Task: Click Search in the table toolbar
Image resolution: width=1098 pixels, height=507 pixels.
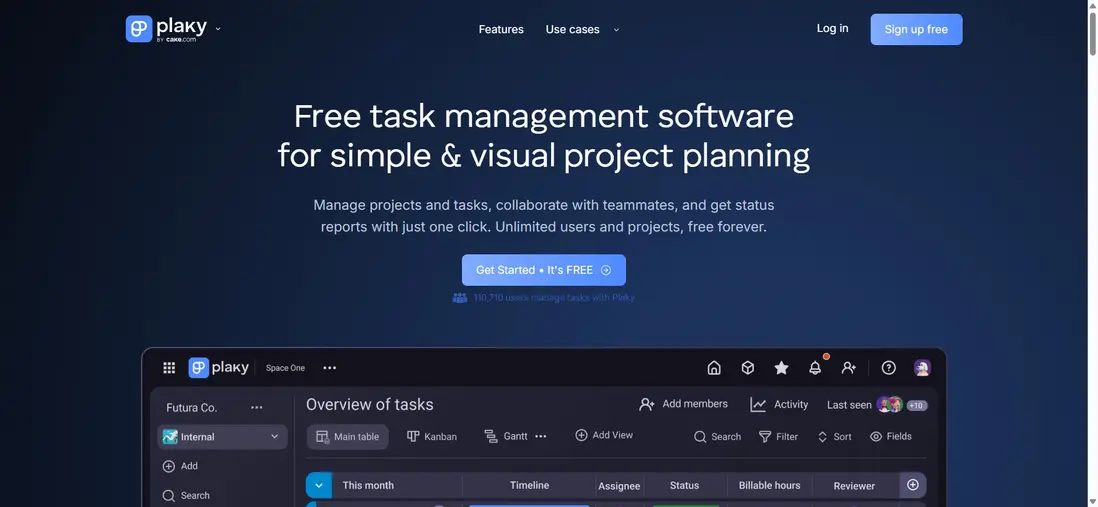Action: [718, 437]
